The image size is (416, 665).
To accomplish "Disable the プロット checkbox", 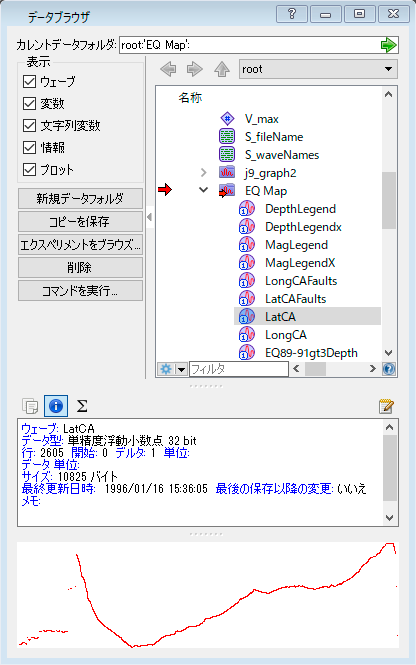I will [29, 170].
